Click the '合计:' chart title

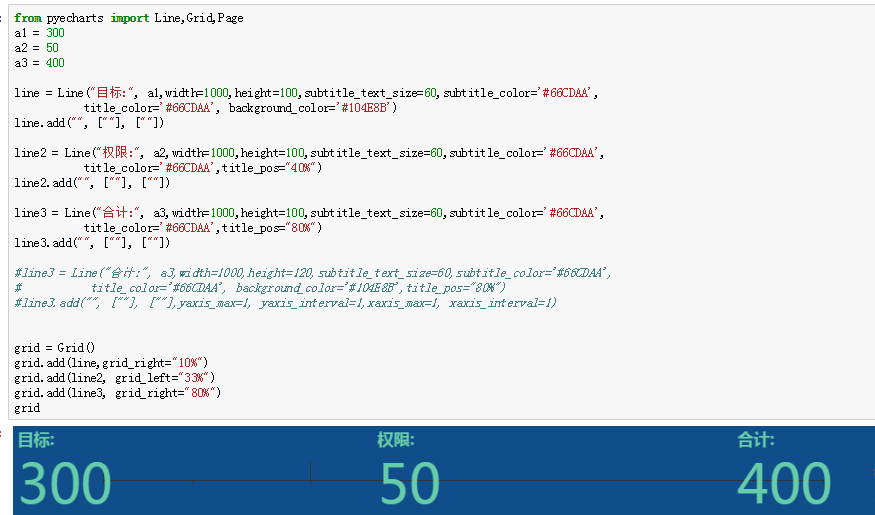(756, 440)
